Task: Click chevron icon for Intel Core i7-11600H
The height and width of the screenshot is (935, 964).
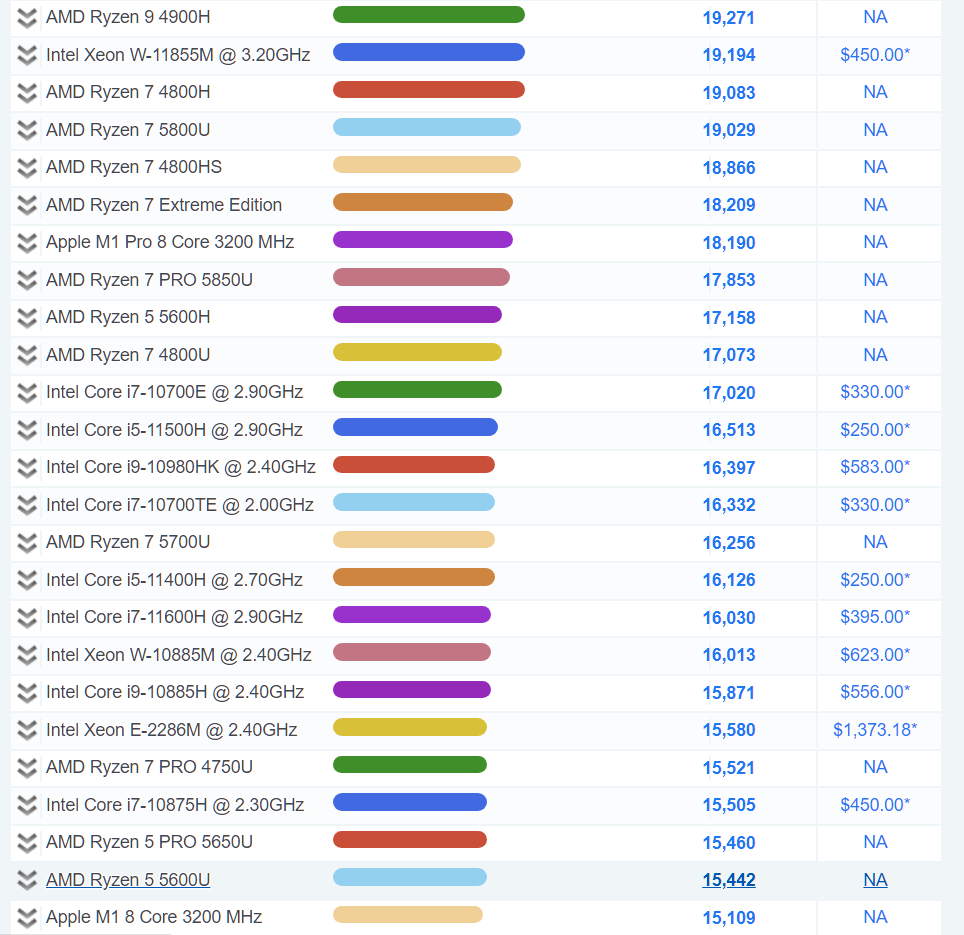Action: tap(26, 618)
